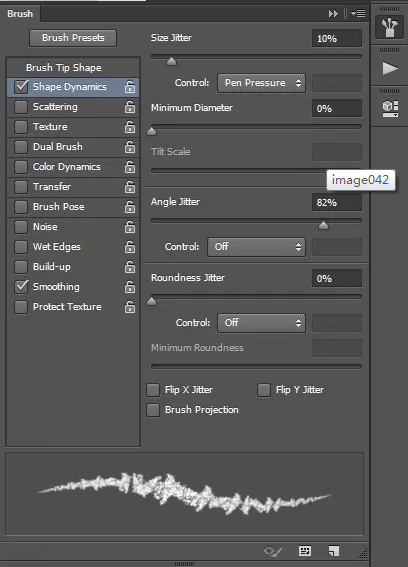The image size is (408, 567).
Task: Open the Brush panel flyout menu
Action: tap(358, 14)
